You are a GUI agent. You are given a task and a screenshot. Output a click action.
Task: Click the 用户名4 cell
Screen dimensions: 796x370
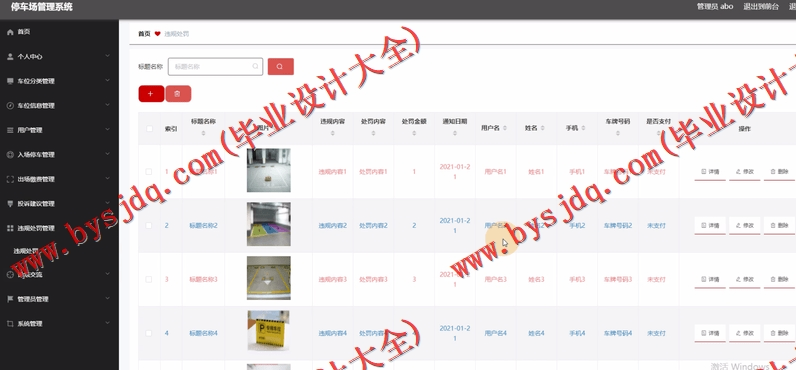pyautogui.click(x=495, y=333)
